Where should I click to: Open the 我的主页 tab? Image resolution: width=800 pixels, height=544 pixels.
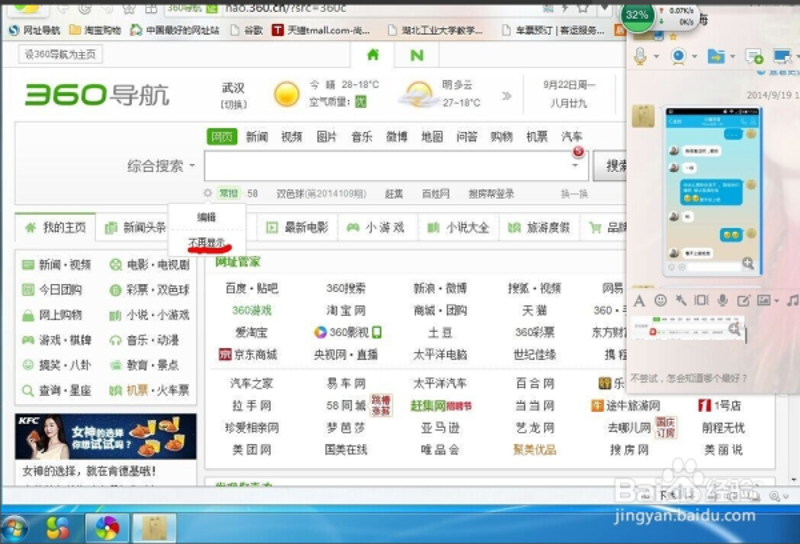(55, 227)
